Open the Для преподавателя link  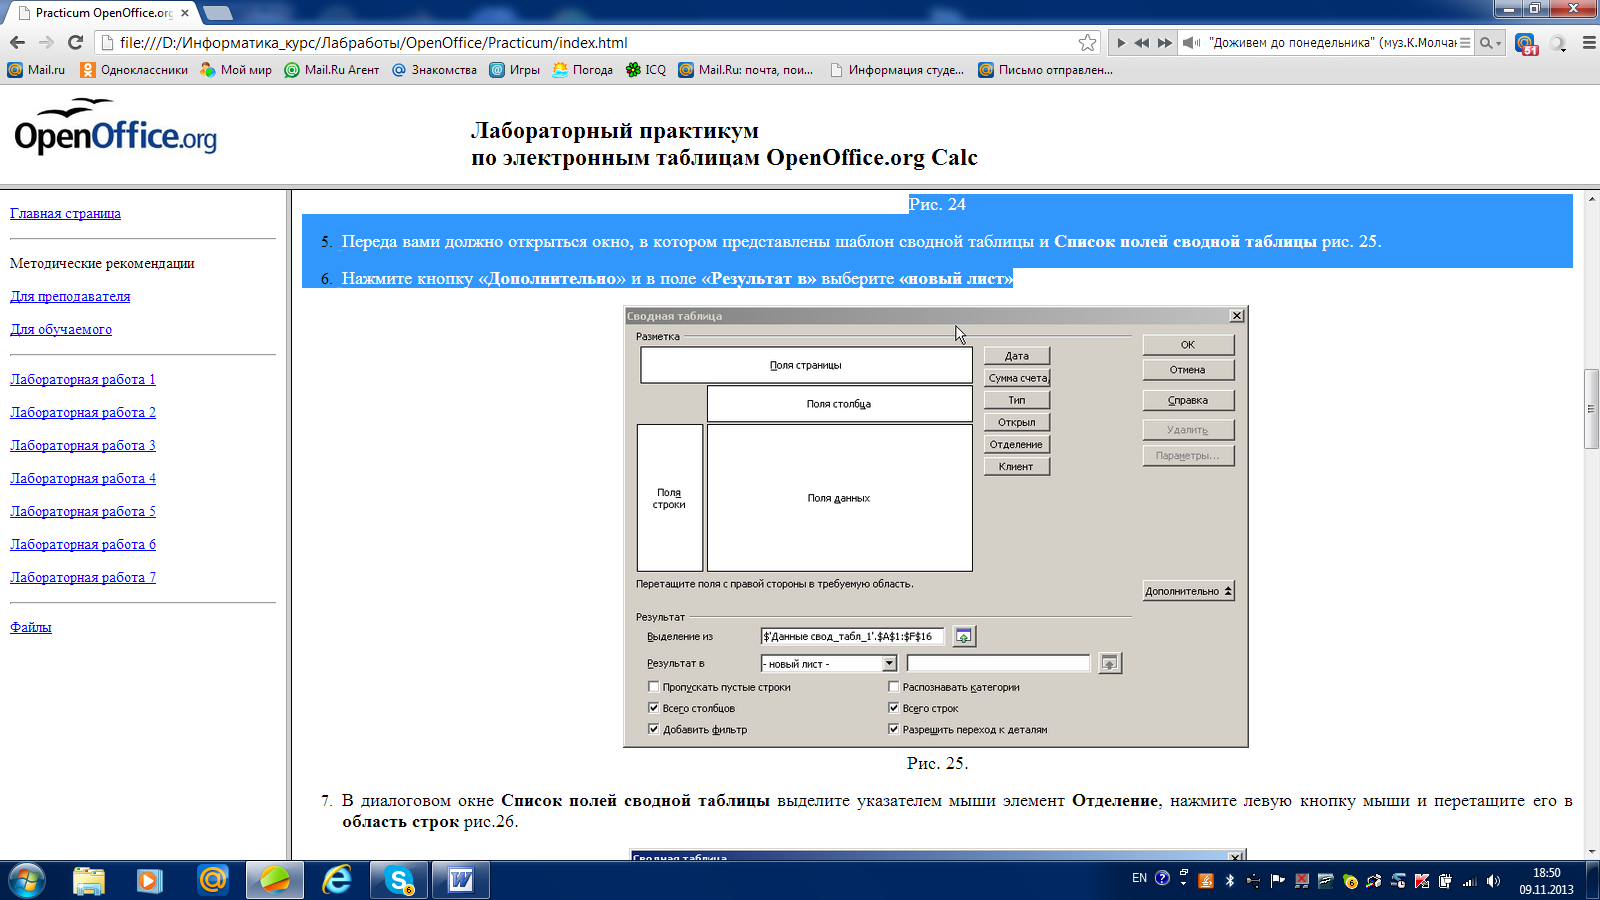coord(70,296)
